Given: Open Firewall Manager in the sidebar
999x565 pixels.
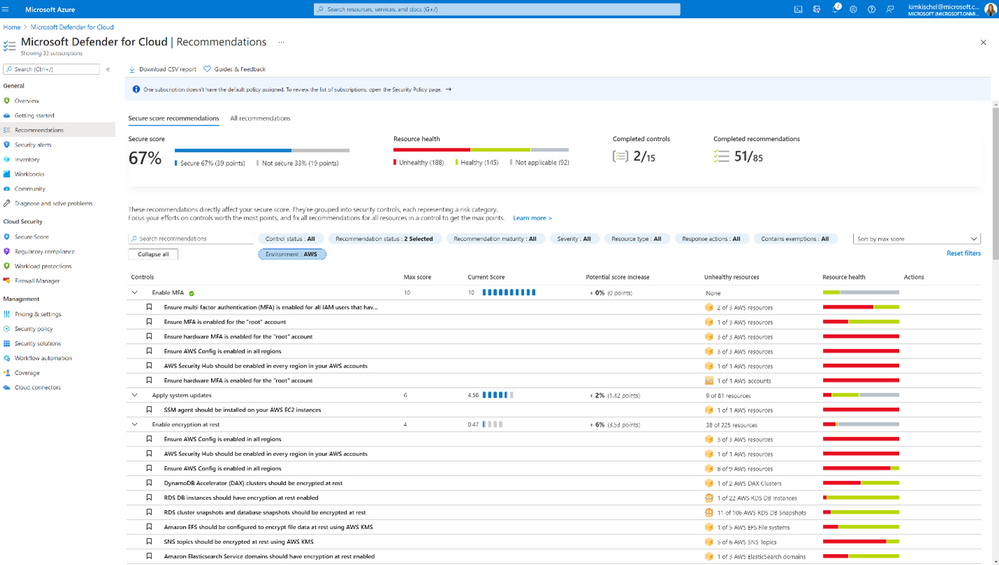Looking at the screenshot, I should click(37, 281).
